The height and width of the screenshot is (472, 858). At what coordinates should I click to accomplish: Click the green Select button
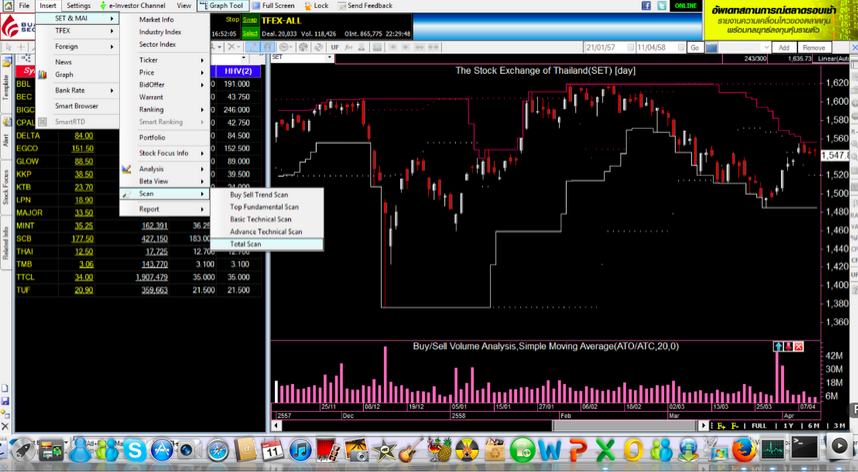[250, 33]
